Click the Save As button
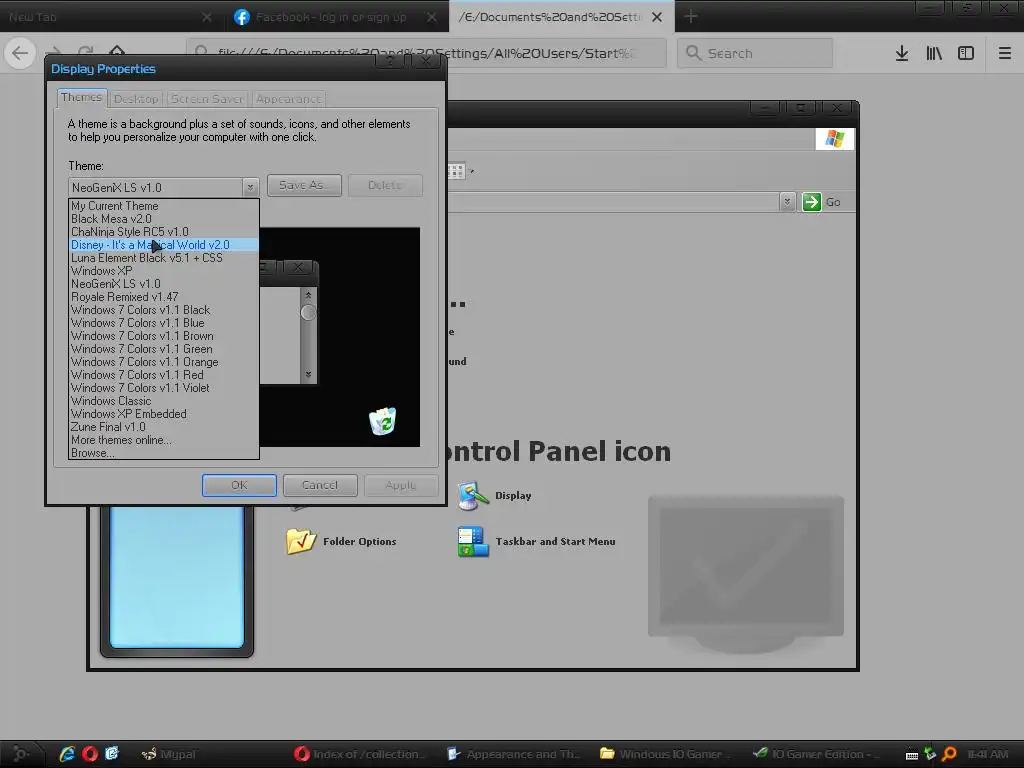This screenshot has width=1024, height=768. click(304, 185)
